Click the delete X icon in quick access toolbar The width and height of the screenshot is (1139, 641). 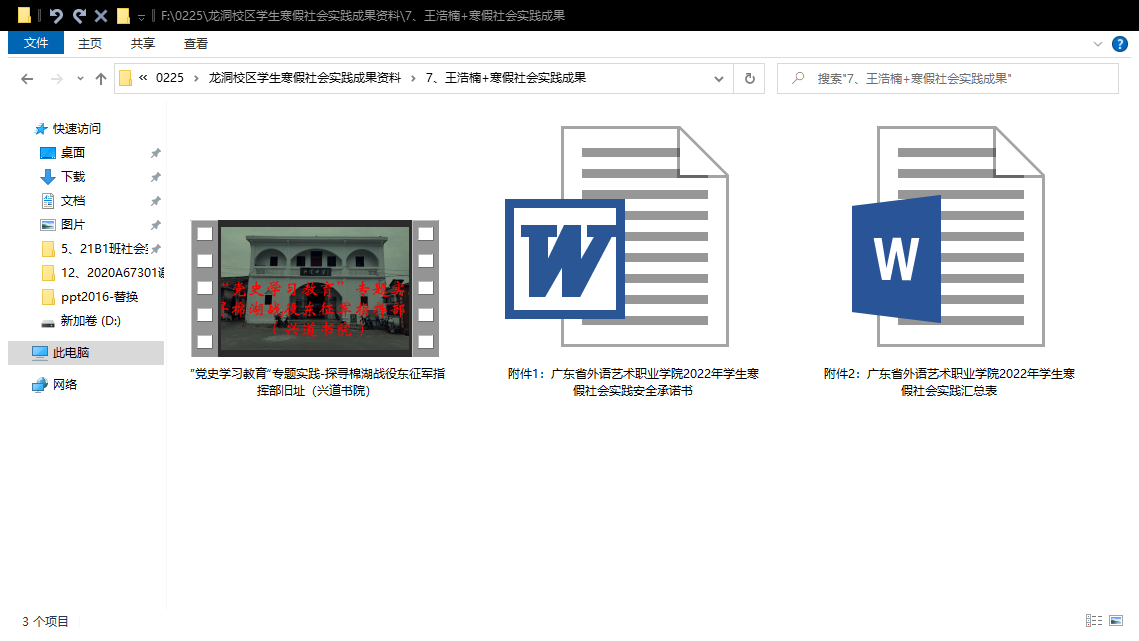point(100,16)
